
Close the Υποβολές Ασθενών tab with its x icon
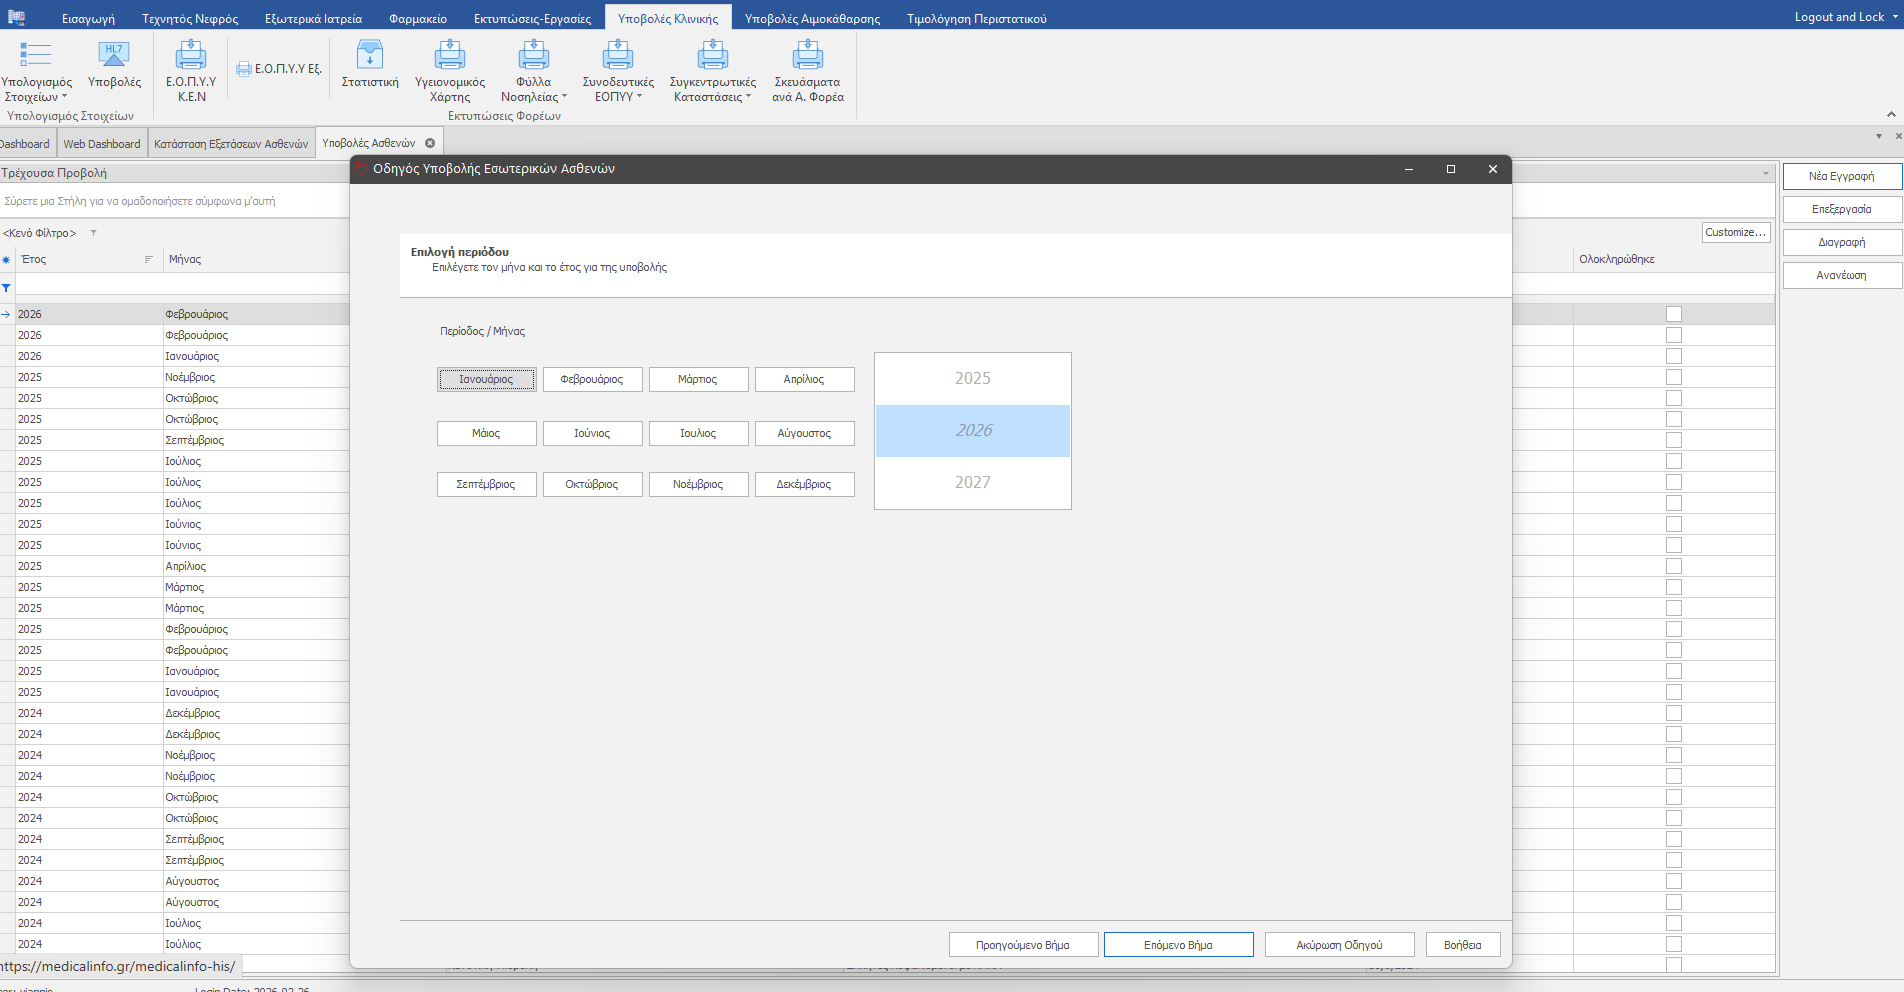pos(430,143)
